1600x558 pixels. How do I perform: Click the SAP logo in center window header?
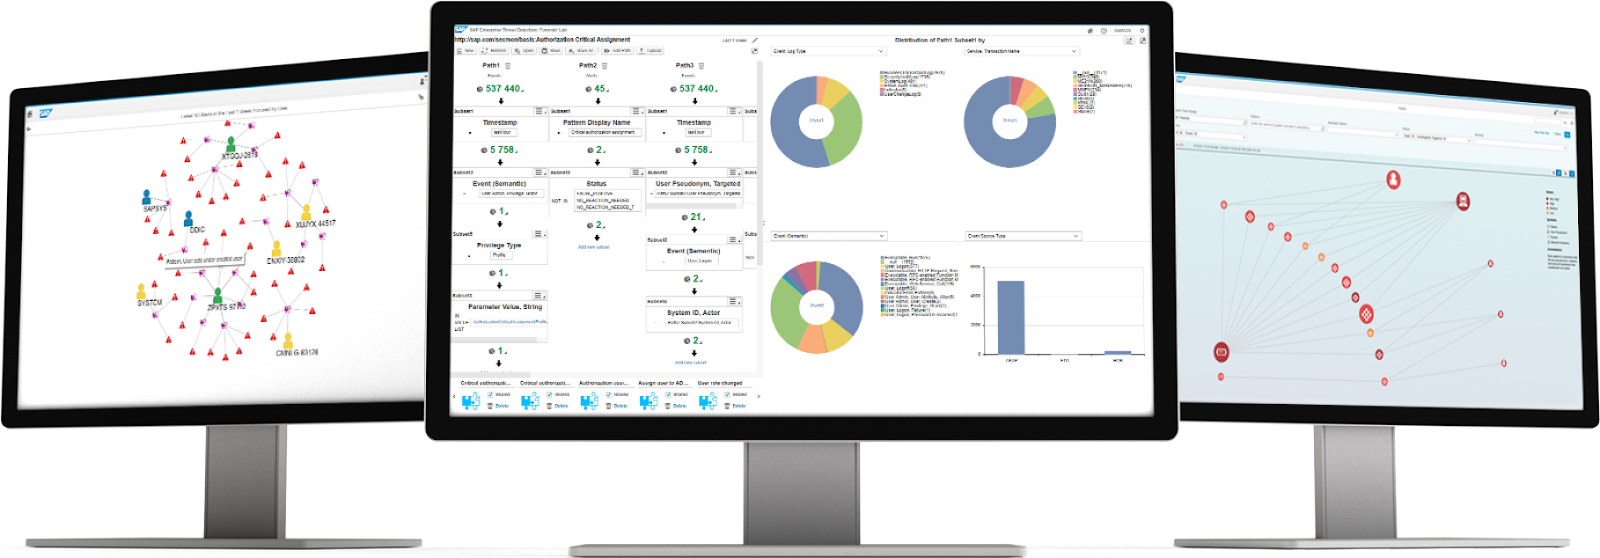(x=461, y=29)
